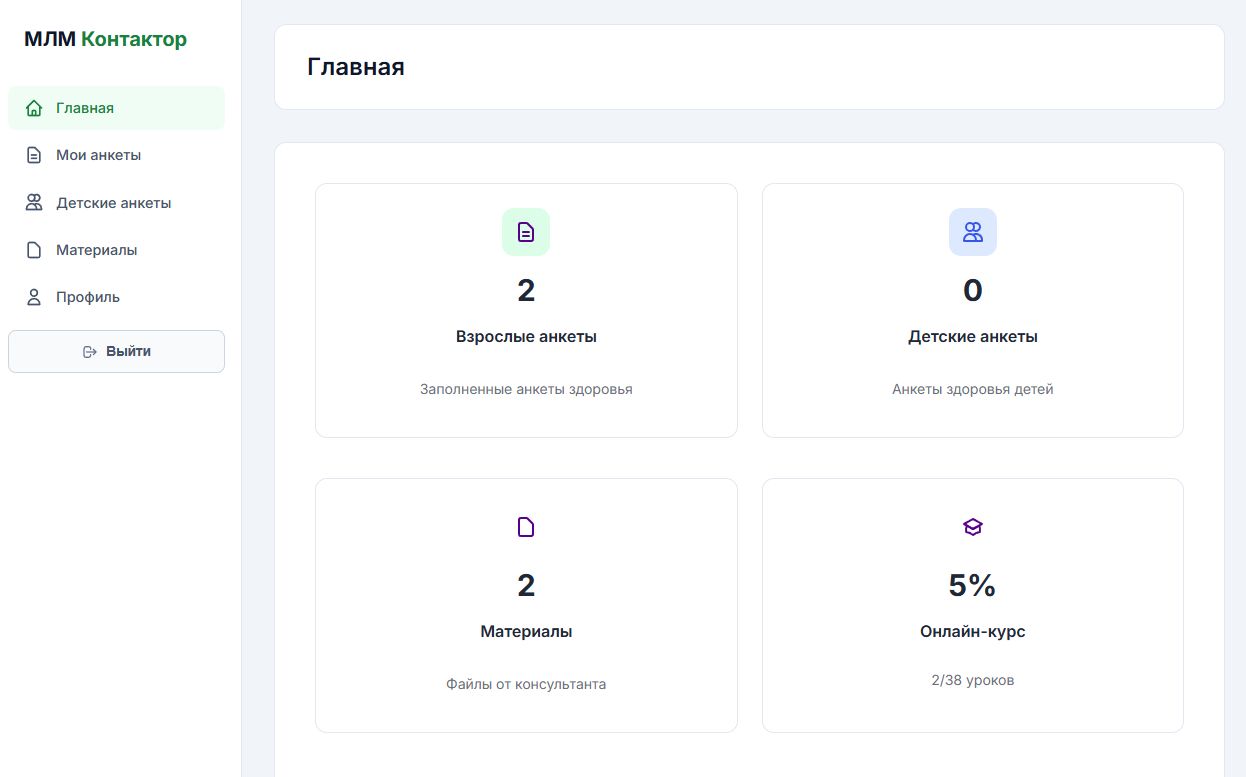
Task: Click the 0 count in Детские анкеты card
Action: (x=973, y=290)
